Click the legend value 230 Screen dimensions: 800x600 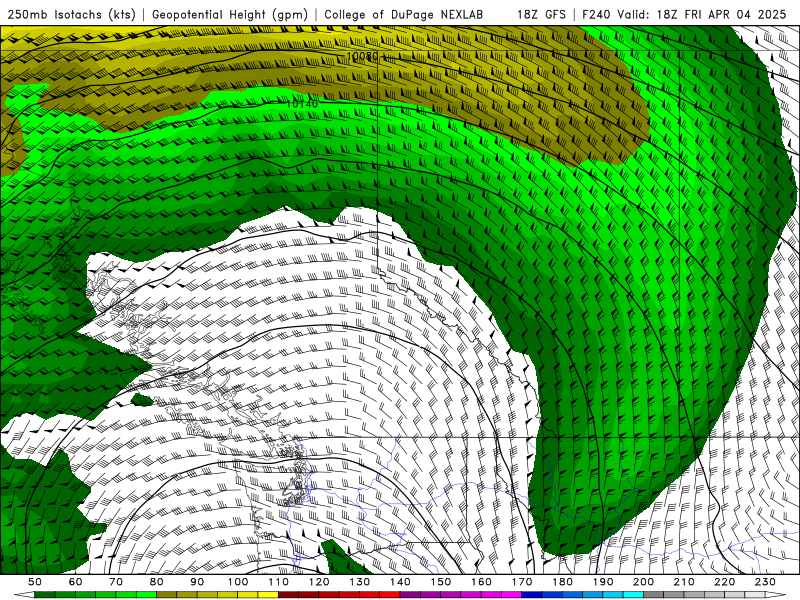tap(765, 582)
